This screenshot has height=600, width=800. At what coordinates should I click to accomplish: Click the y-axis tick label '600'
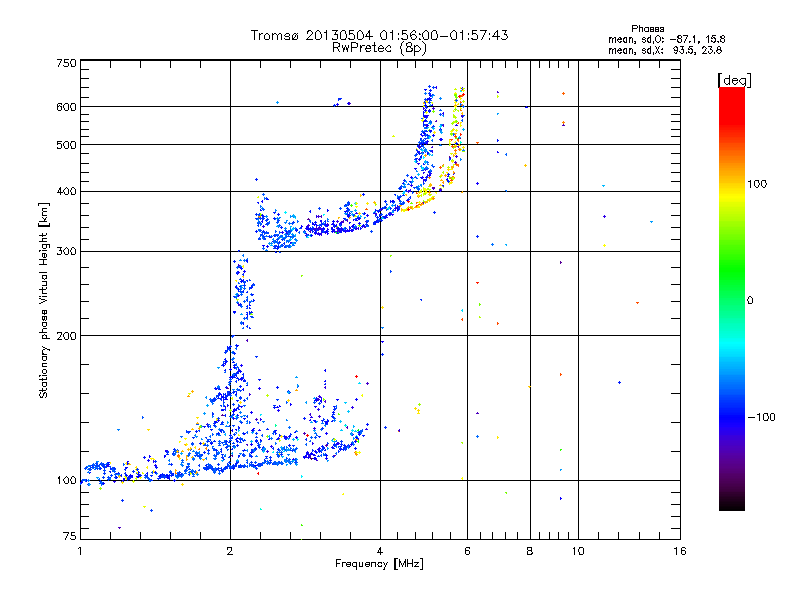pyautogui.click(x=66, y=107)
